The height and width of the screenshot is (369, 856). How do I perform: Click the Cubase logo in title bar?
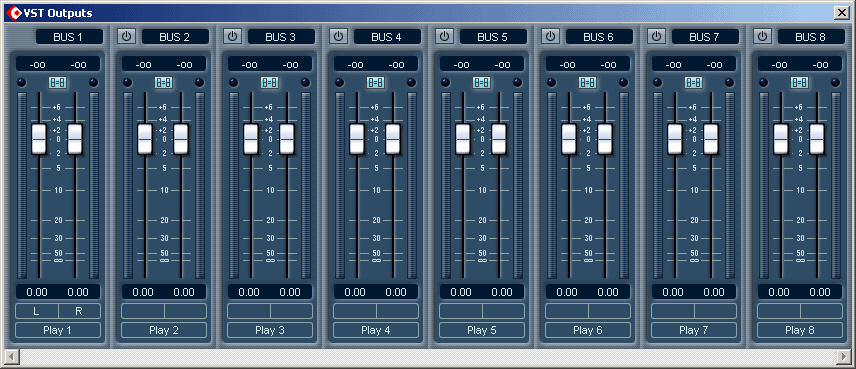15,13
